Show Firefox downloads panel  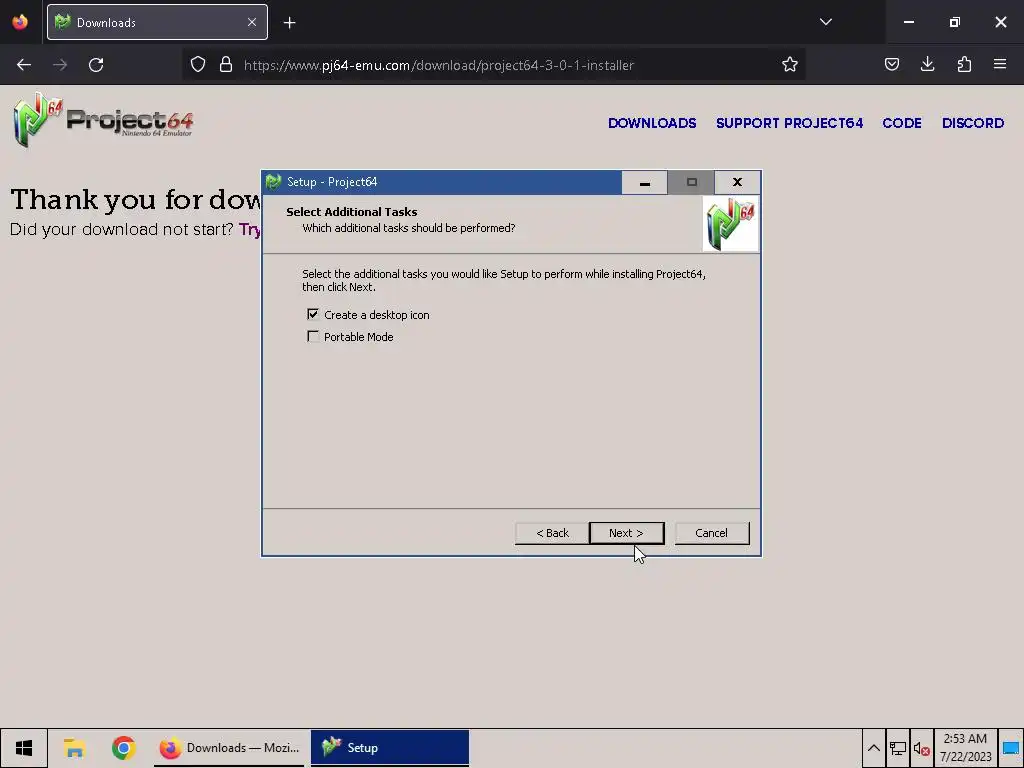pyautogui.click(x=927, y=65)
